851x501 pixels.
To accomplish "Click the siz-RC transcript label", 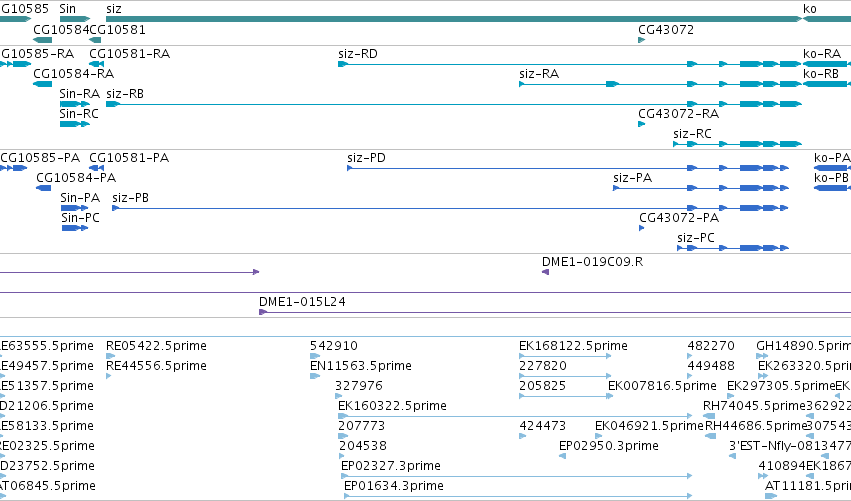I will [692, 134].
